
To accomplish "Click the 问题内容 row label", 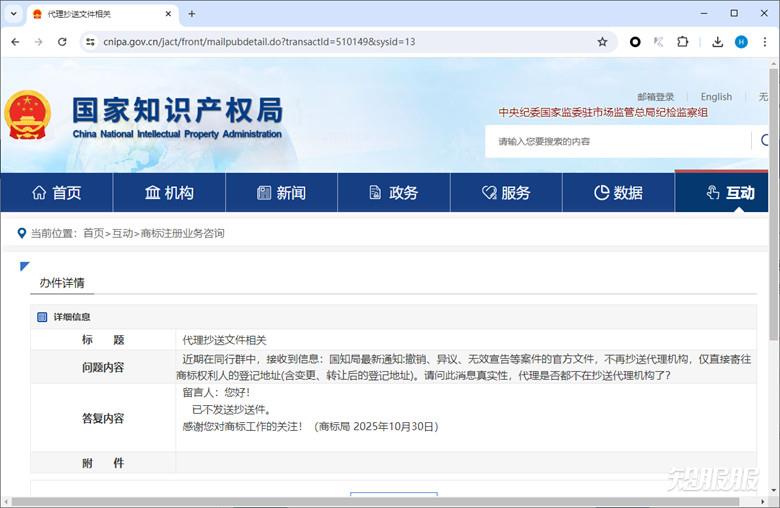I will (103, 367).
